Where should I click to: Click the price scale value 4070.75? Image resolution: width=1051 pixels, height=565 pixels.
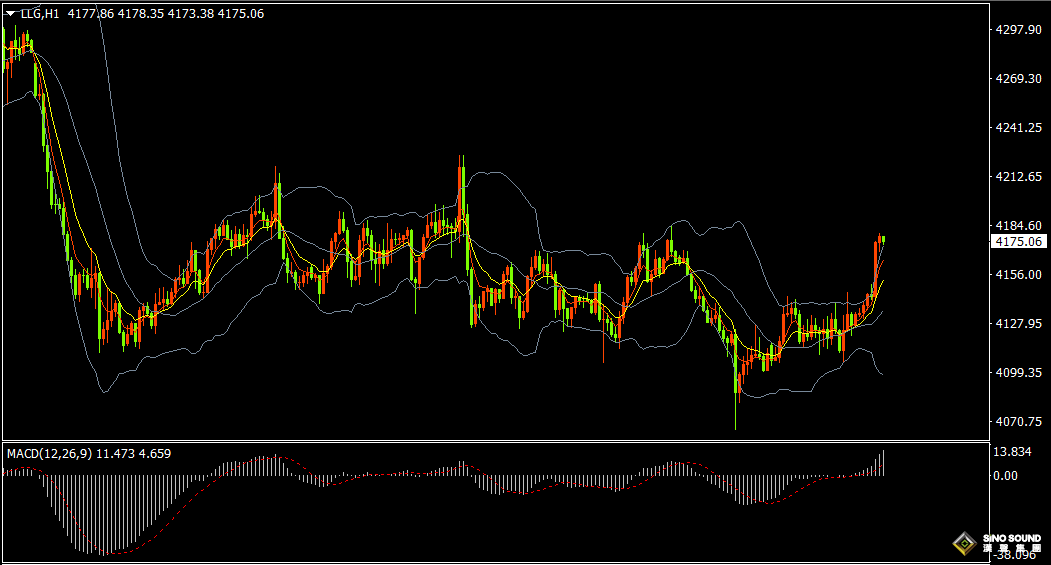[1018, 421]
